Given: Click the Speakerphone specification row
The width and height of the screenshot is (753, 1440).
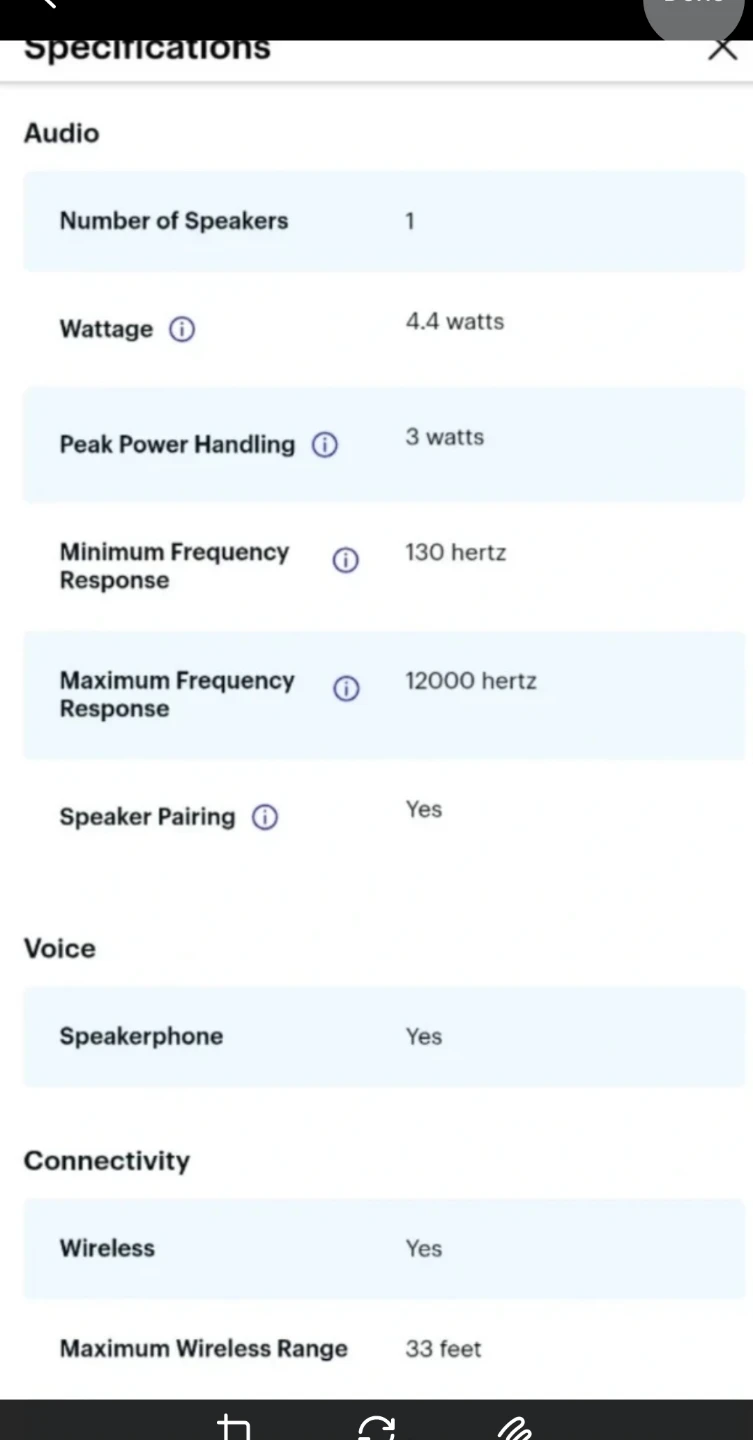Looking at the screenshot, I should click(384, 1036).
